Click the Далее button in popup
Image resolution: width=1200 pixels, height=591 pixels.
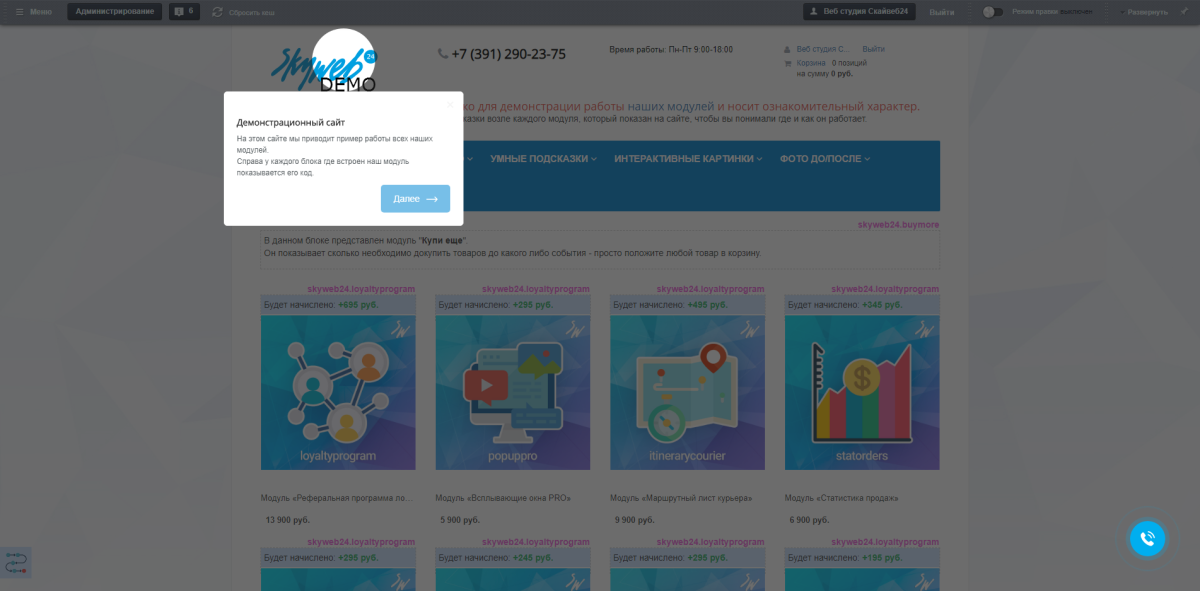(x=415, y=199)
